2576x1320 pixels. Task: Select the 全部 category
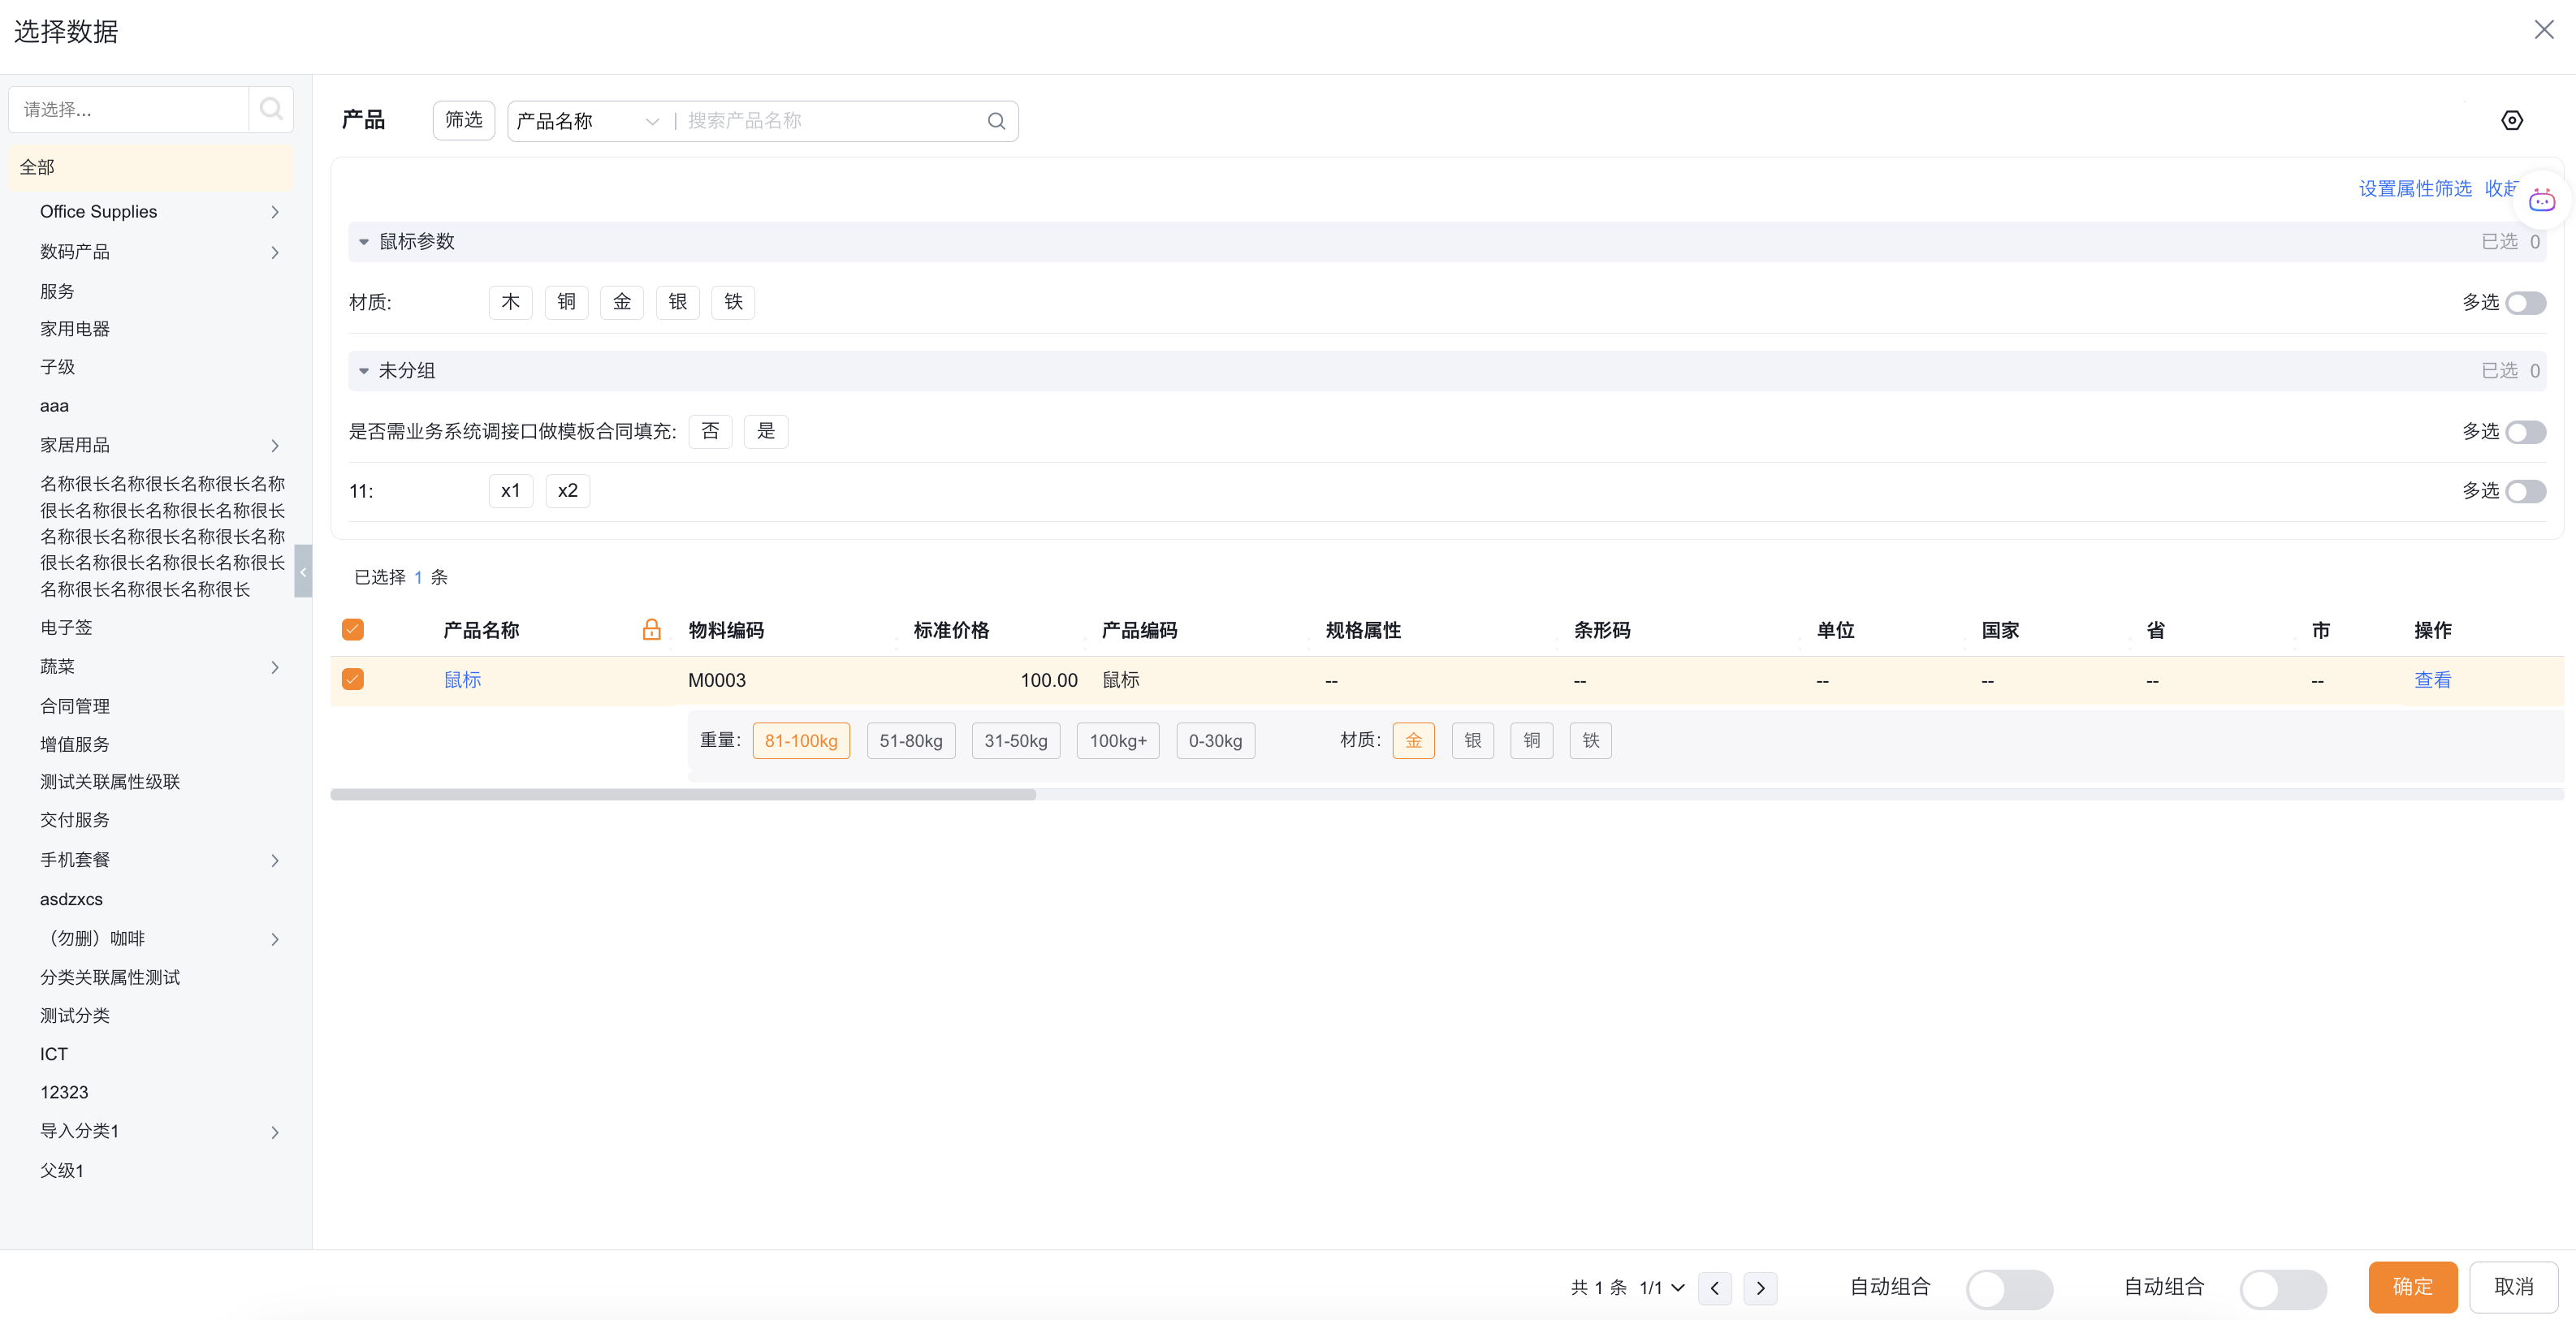click(37, 167)
